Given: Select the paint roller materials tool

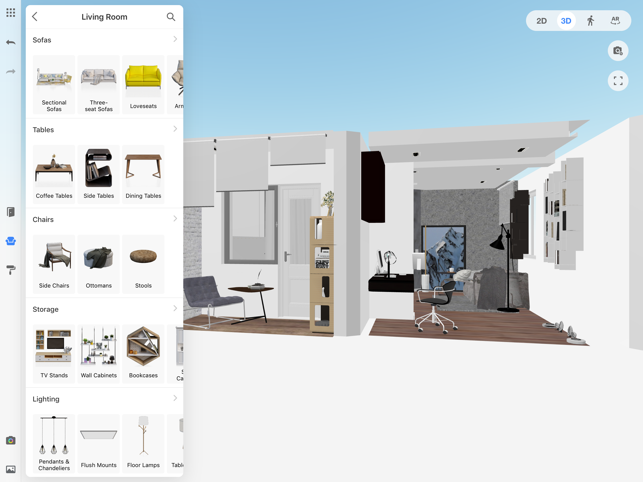Looking at the screenshot, I should coord(11,270).
